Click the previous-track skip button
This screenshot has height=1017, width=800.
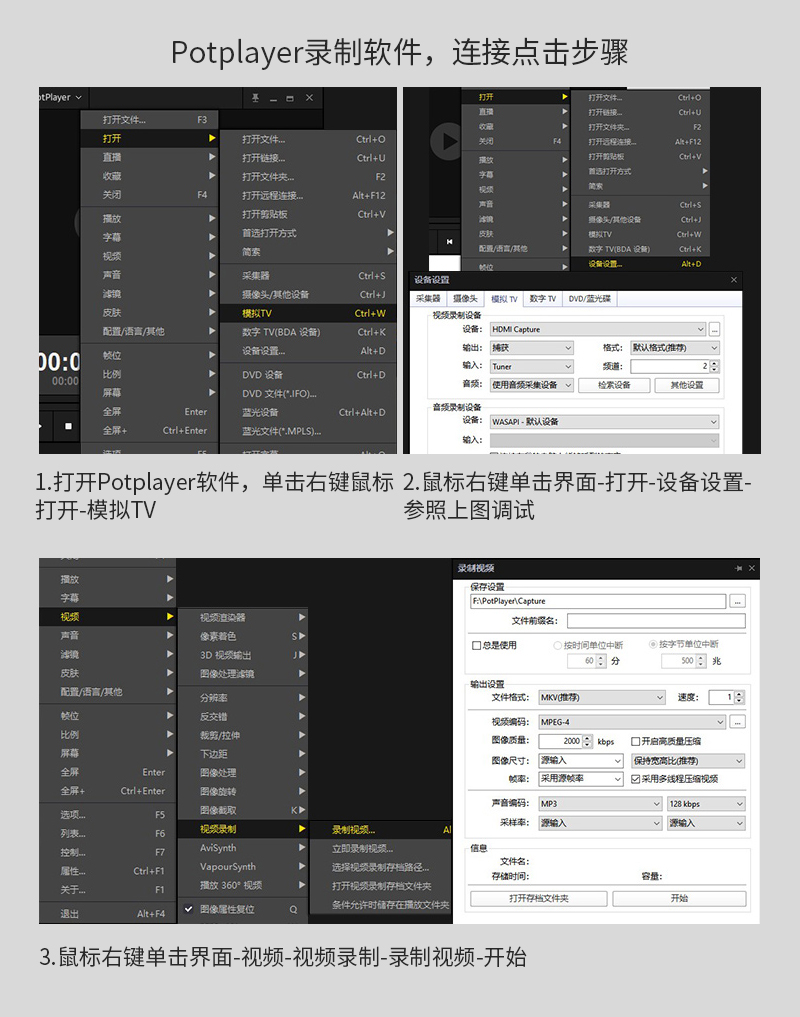pos(449,241)
